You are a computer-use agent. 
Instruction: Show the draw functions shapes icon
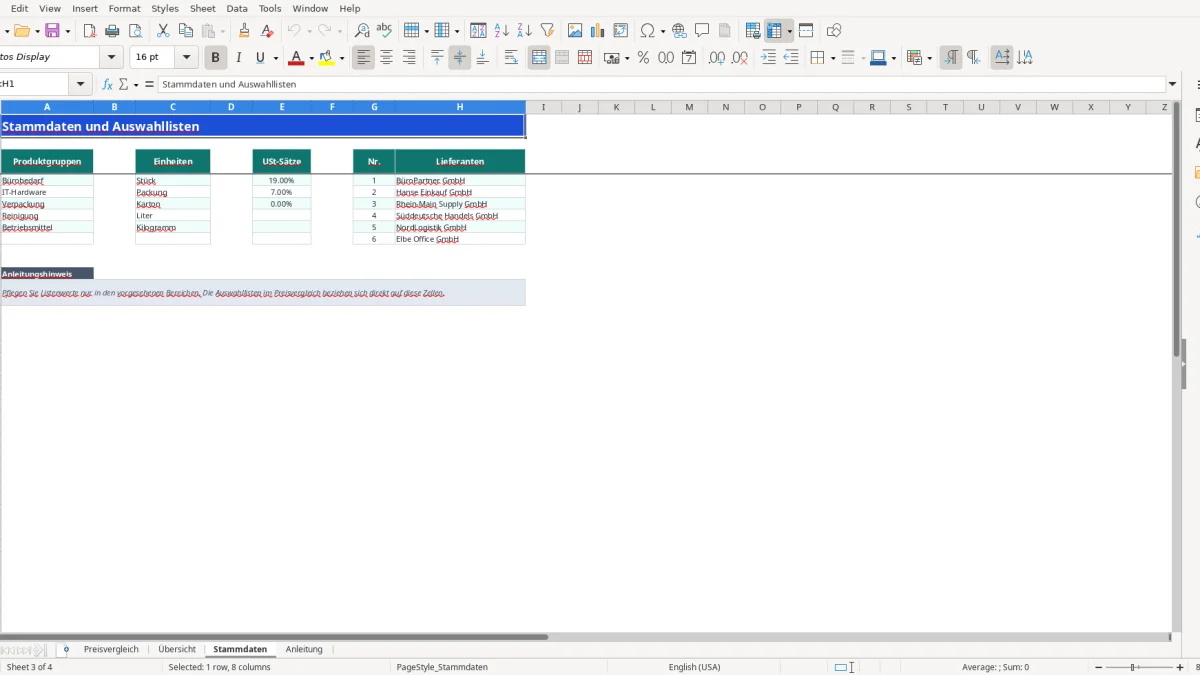(834, 31)
